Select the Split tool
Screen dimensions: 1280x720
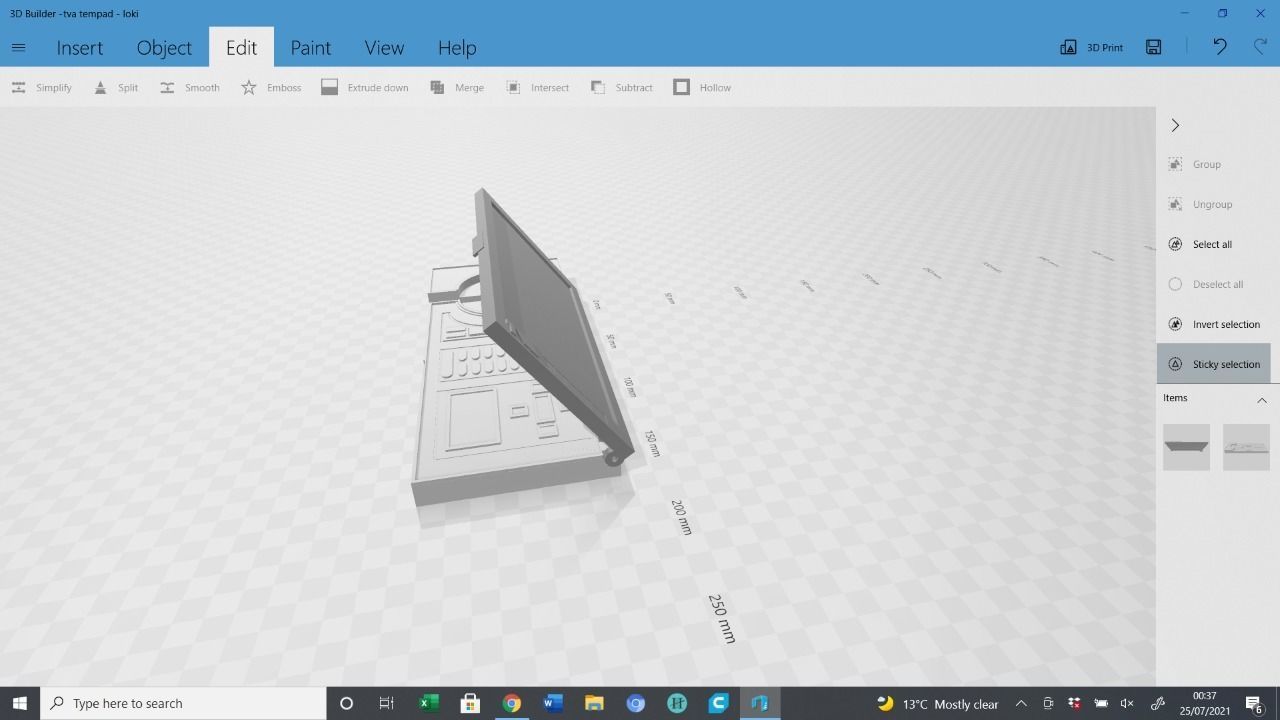101,88
